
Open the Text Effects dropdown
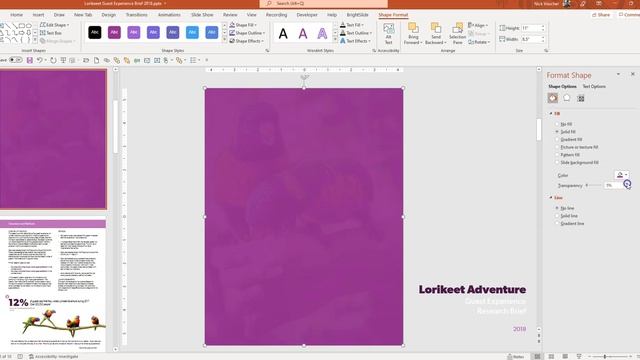[x=355, y=41]
